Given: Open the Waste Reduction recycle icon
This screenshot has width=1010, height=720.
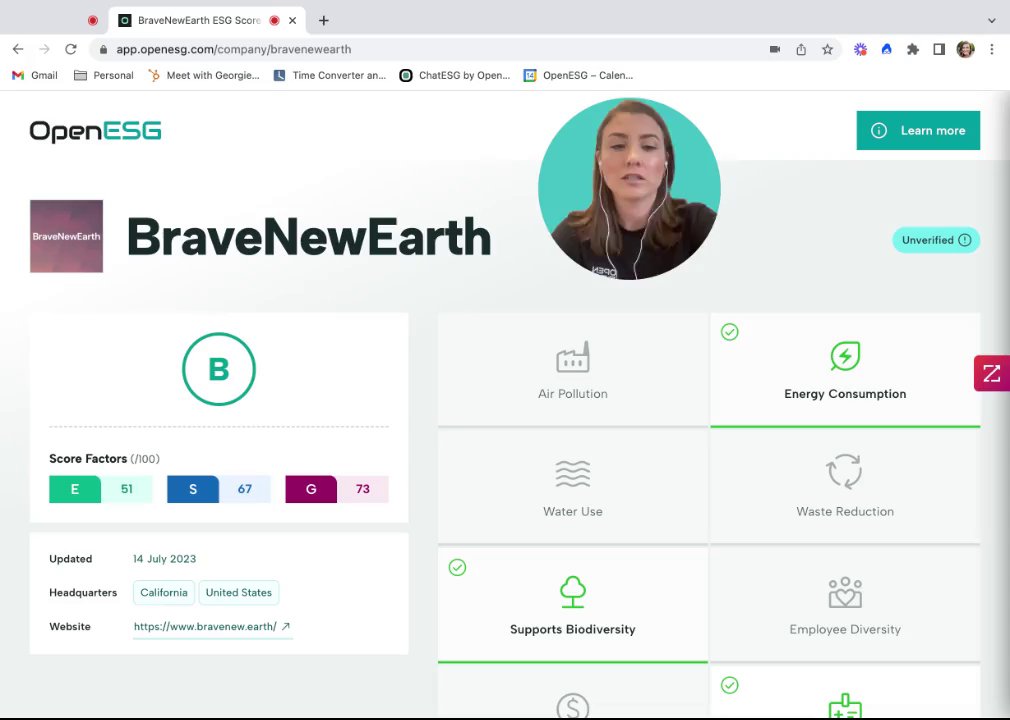Looking at the screenshot, I should pyautogui.click(x=844, y=472).
